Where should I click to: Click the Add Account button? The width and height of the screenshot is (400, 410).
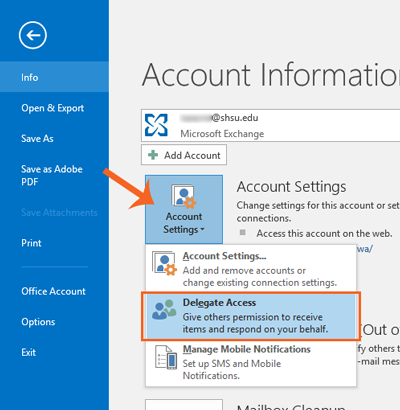[184, 155]
